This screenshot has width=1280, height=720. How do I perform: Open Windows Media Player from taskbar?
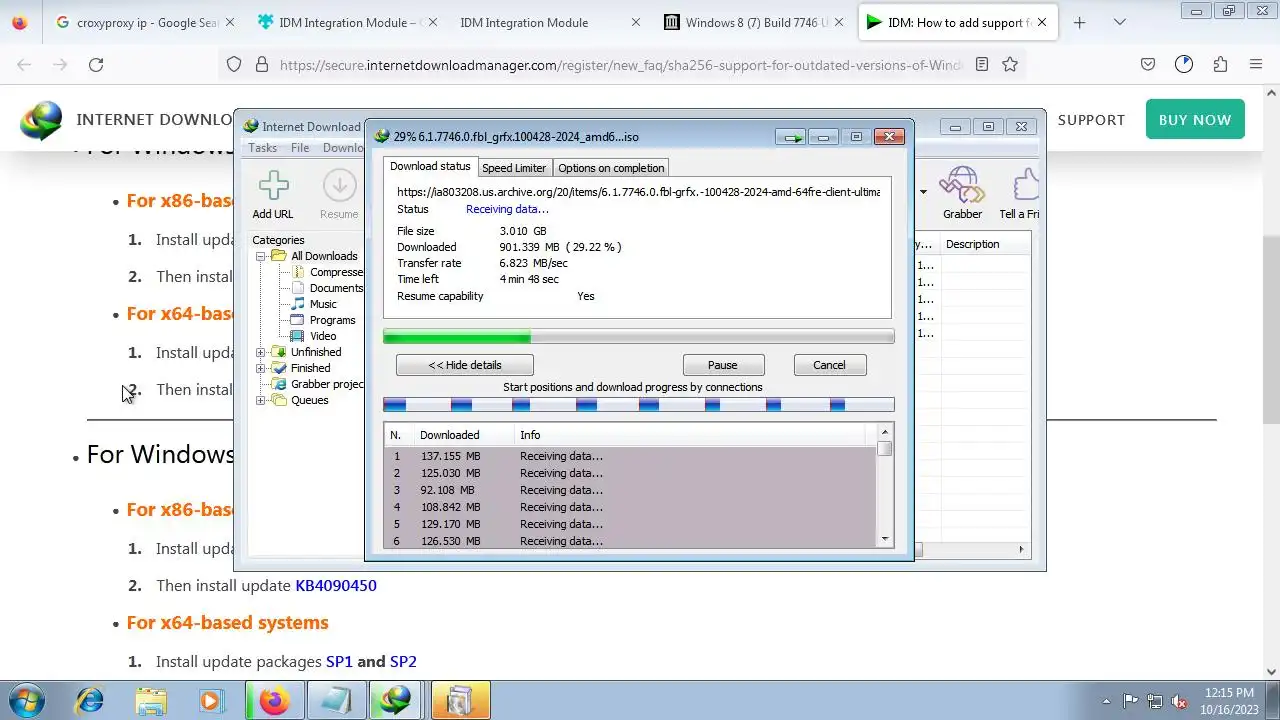(x=211, y=700)
